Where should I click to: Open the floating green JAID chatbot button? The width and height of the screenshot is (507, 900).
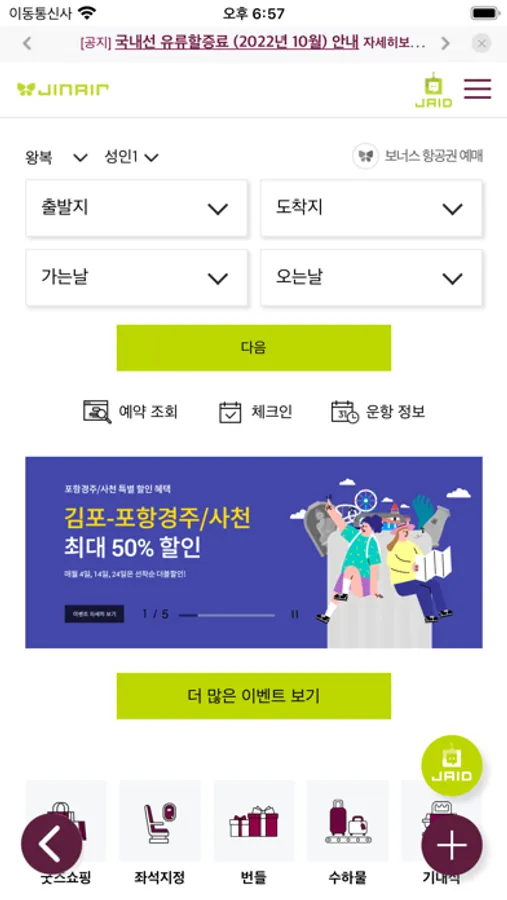click(452, 765)
